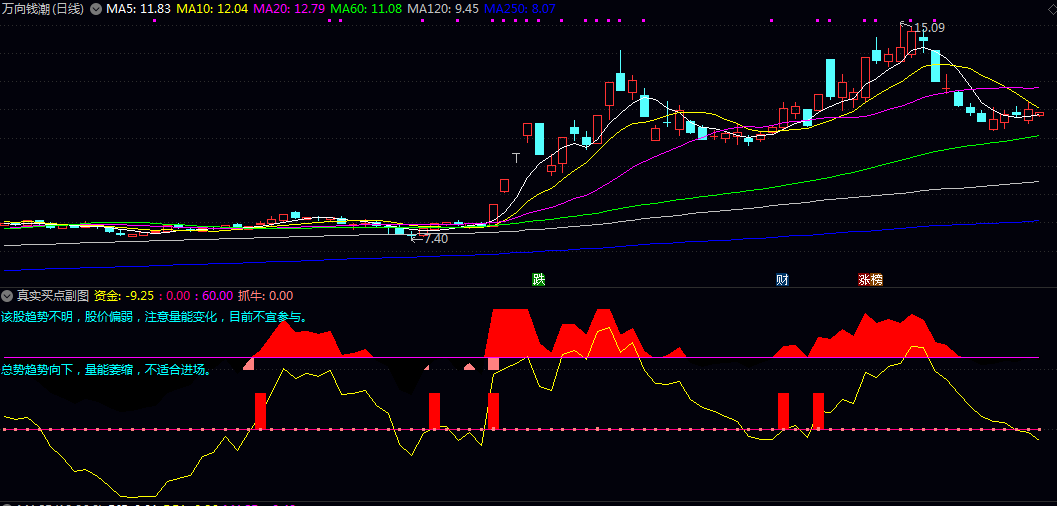Open the 涨榜 info marker
The image size is (1057, 506).
click(x=870, y=280)
